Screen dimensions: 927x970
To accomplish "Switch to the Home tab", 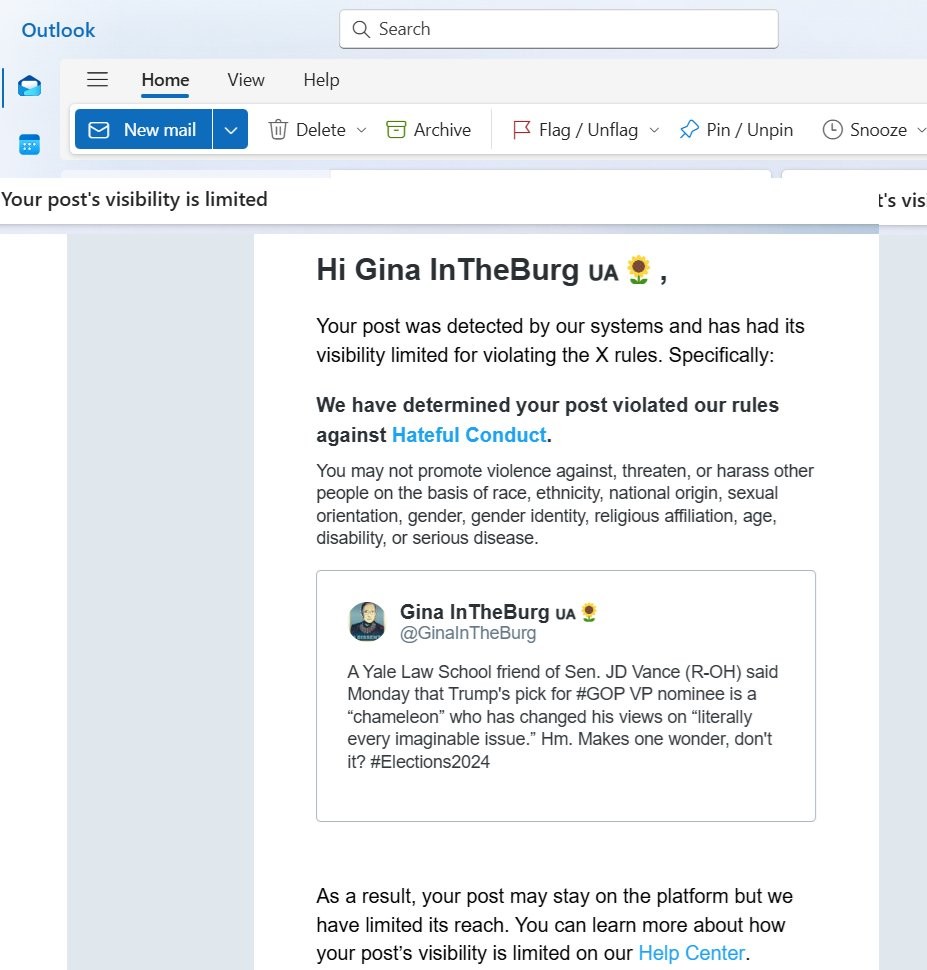I will [x=165, y=80].
